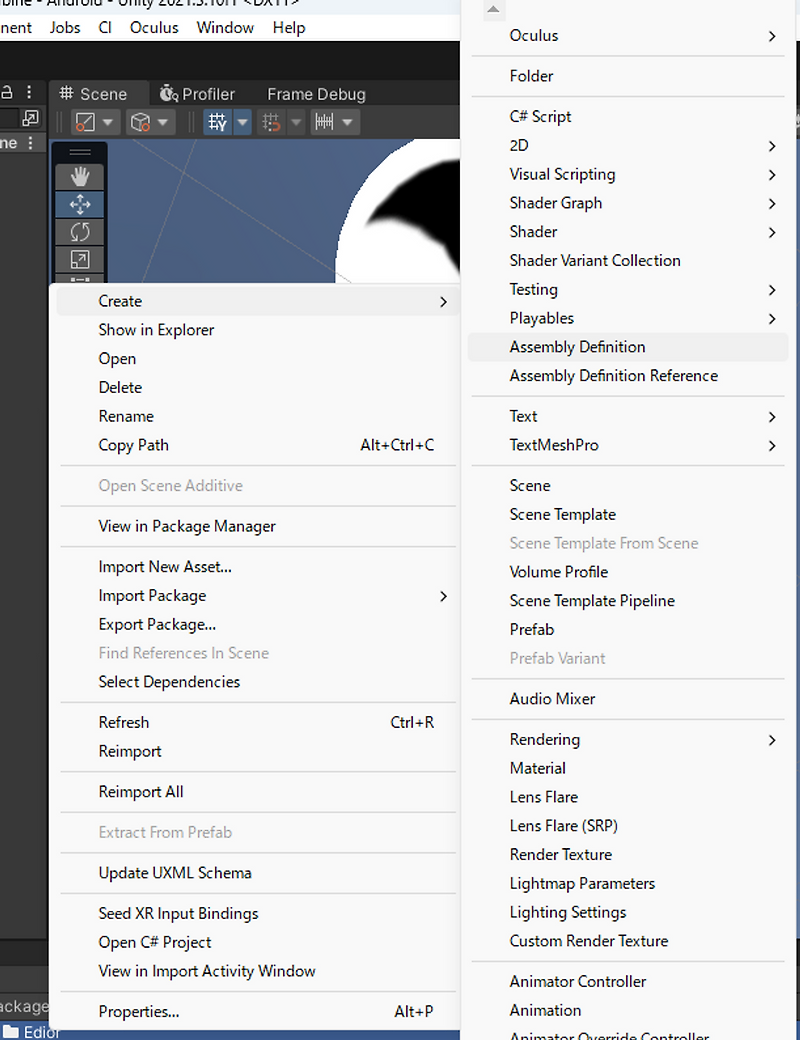Click the snap increment ruler icon

[x=324, y=122]
